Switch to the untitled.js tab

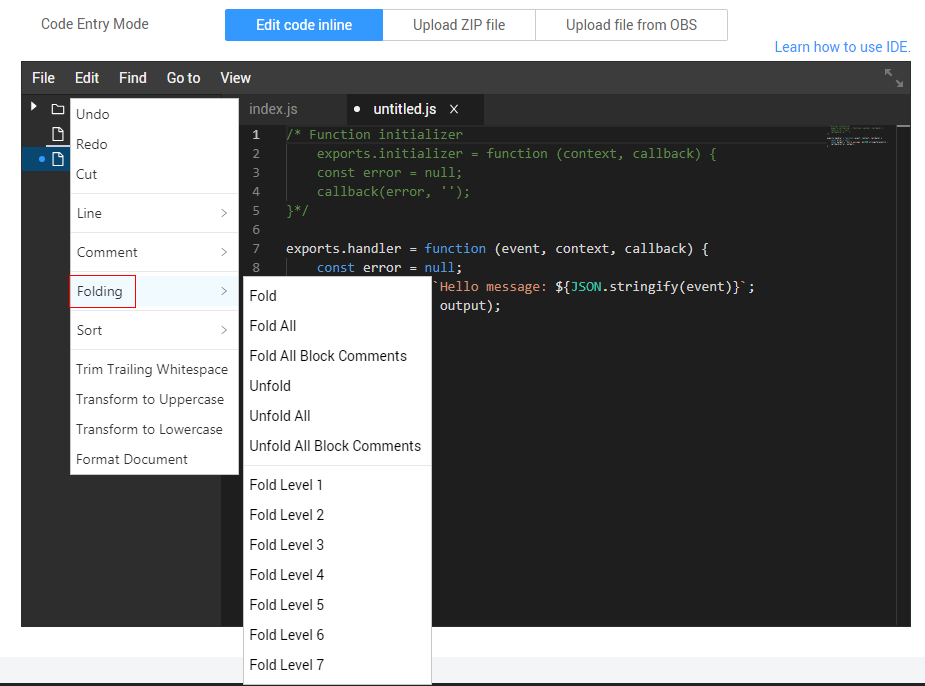coord(405,109)
